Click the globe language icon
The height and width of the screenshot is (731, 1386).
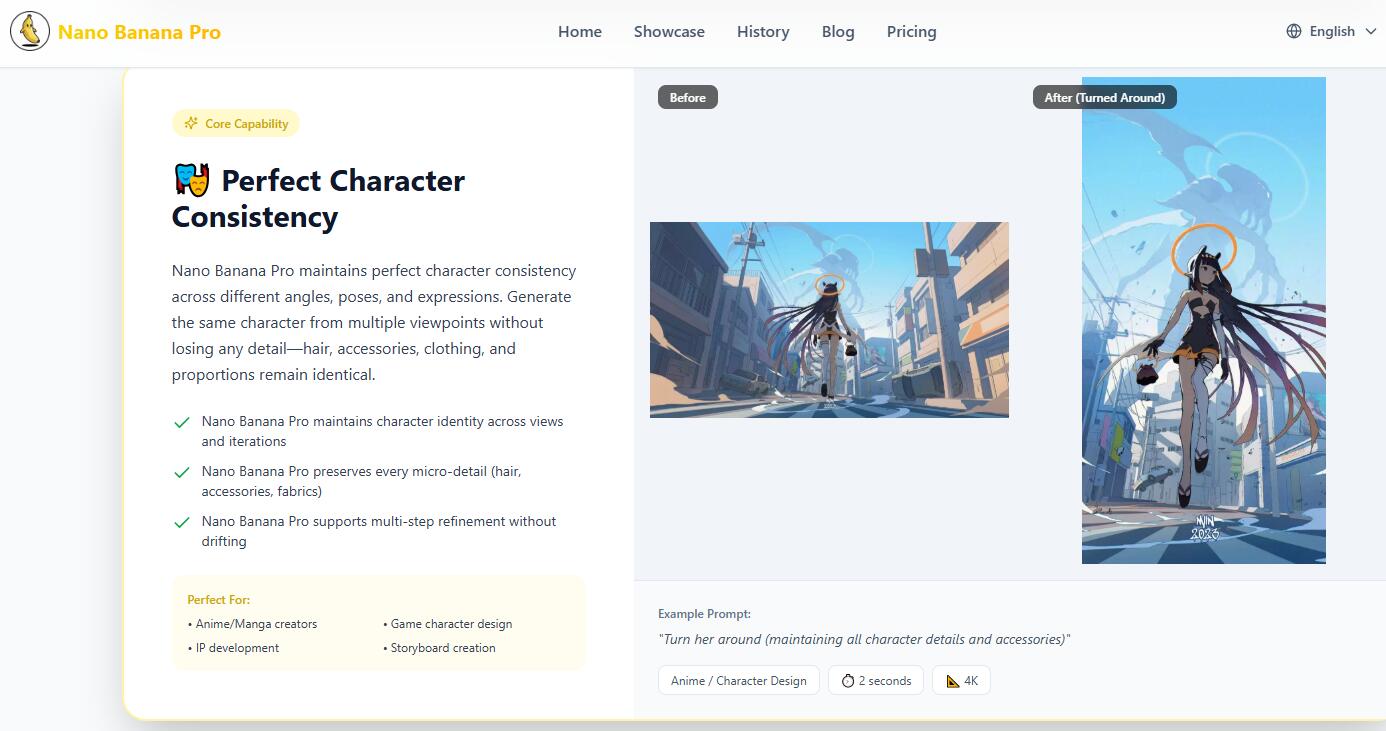[x=1294, y=31]
